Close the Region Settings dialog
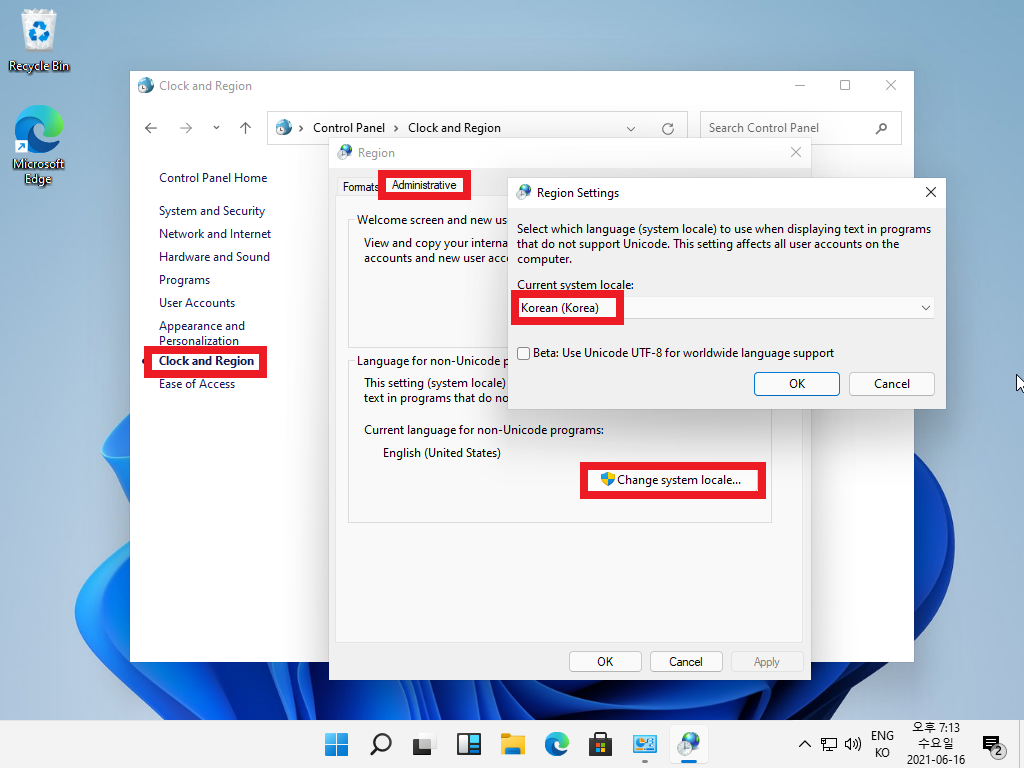Viewport: 1024px width, 768px height. point(931,192)
